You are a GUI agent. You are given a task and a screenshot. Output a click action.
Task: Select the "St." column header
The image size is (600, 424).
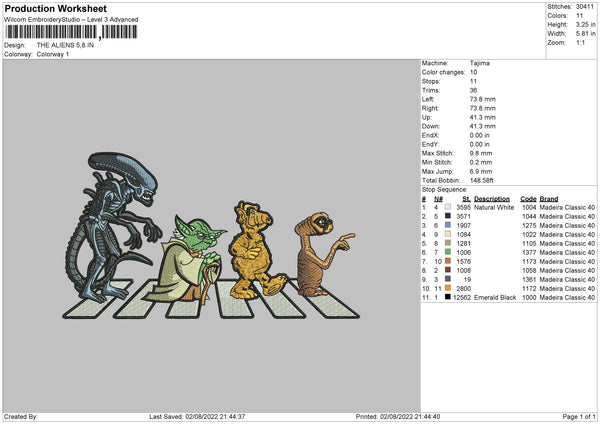[466, 199]
